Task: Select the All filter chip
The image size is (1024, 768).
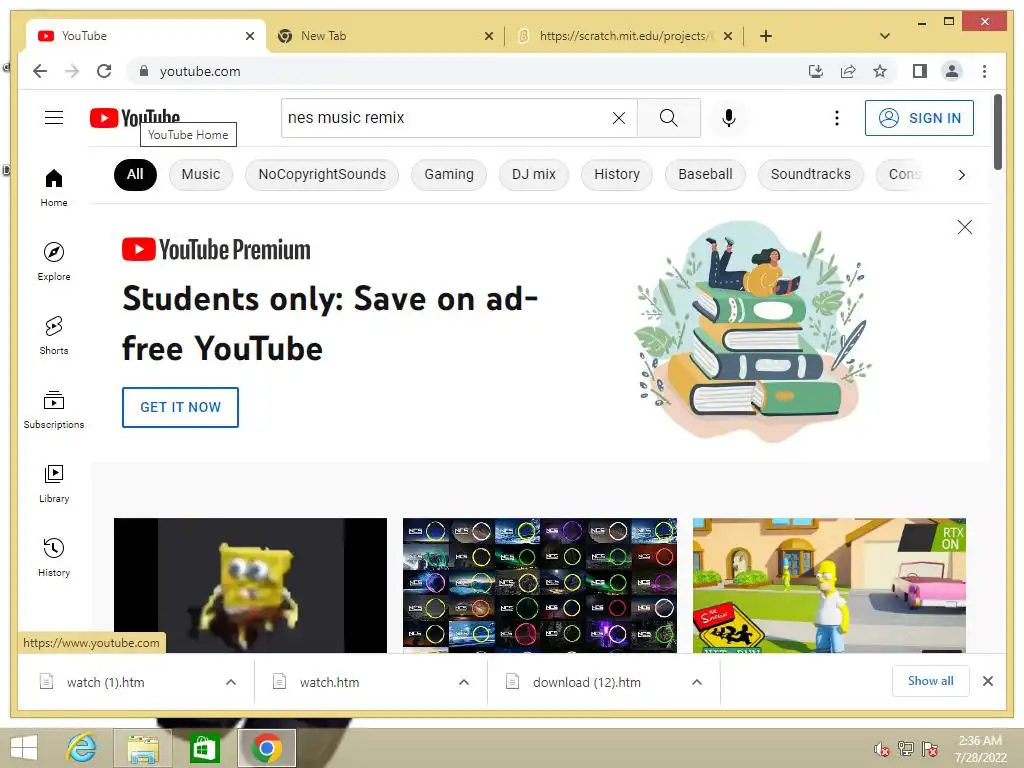Action: [x=135, y=174]
